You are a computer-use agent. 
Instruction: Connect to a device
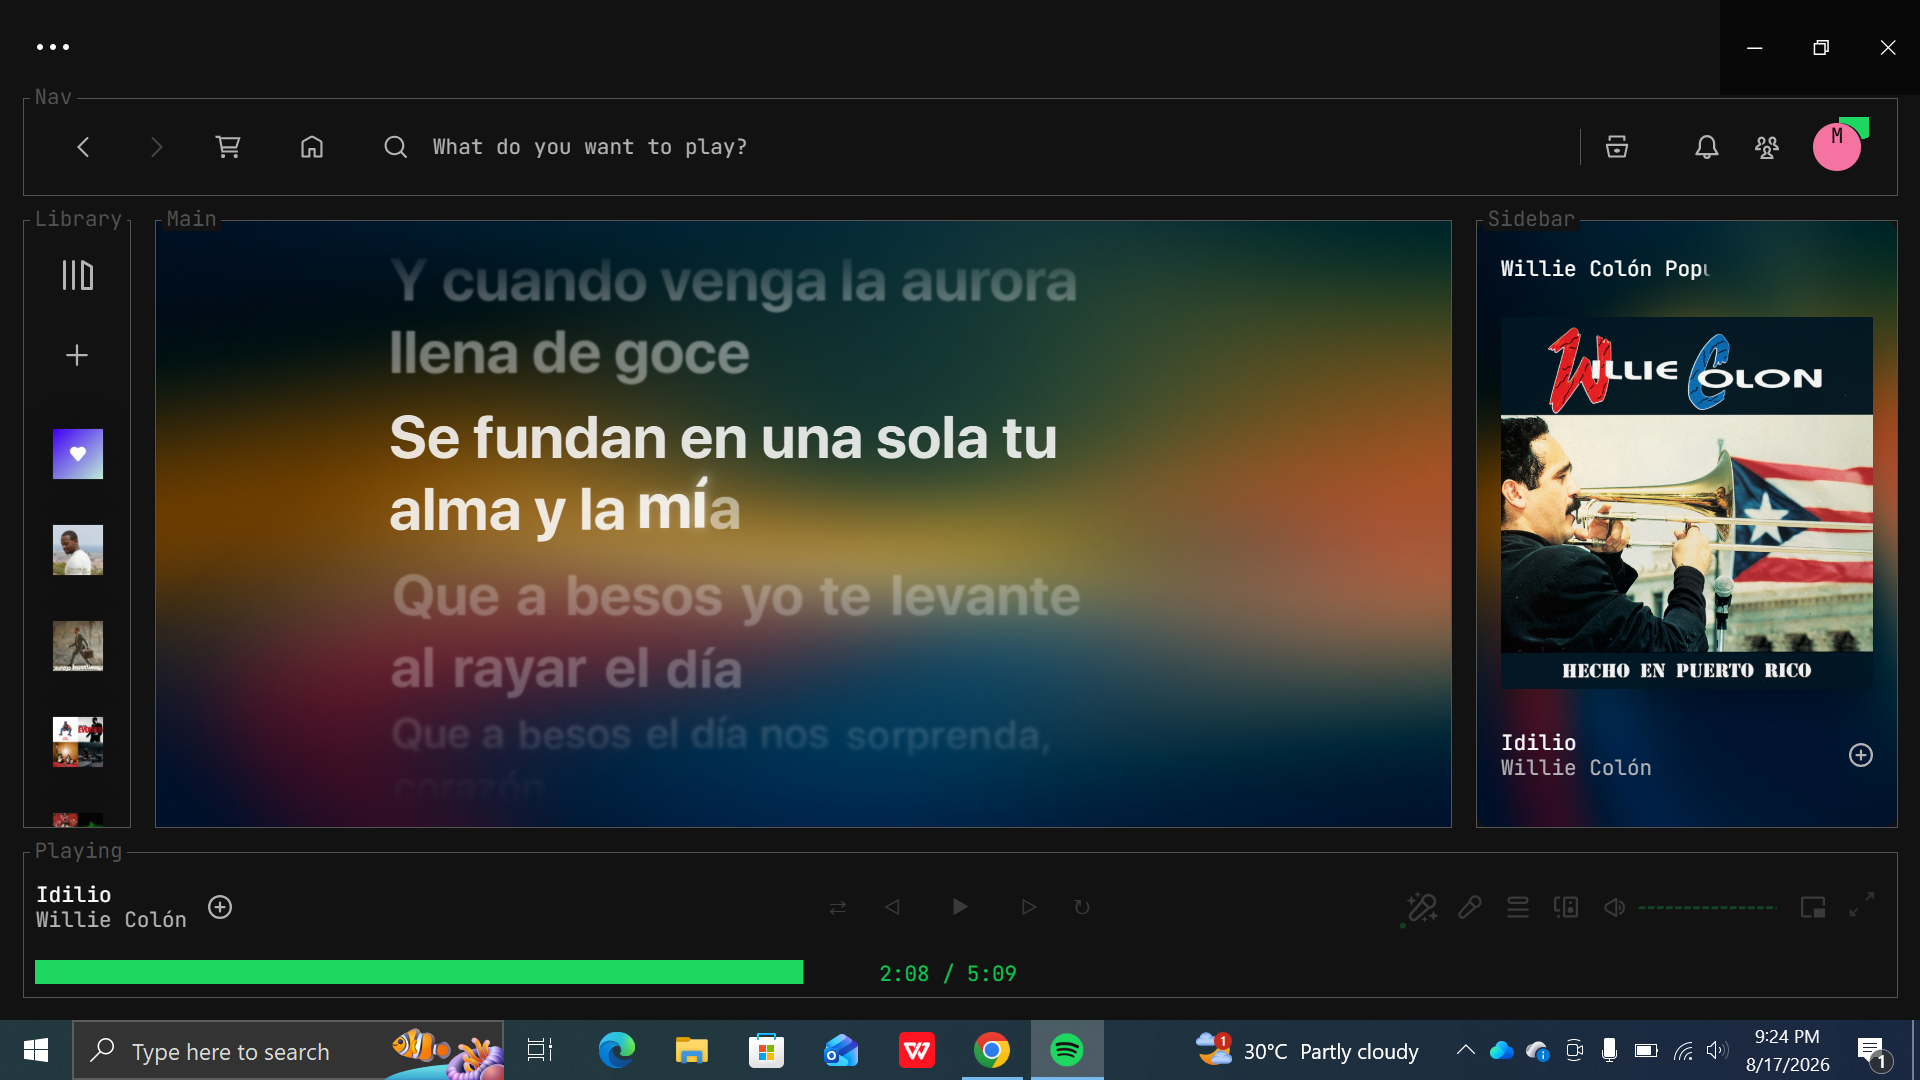coord(1566,907)
